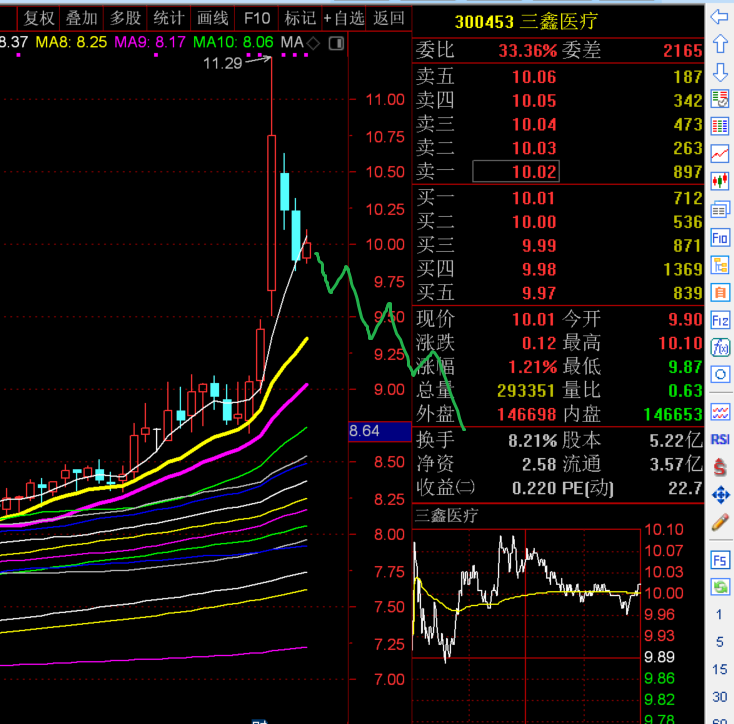The height and width of the screenshot is (724, 734).
Task: Click the F12 sidebar icon
Action: 719,321
